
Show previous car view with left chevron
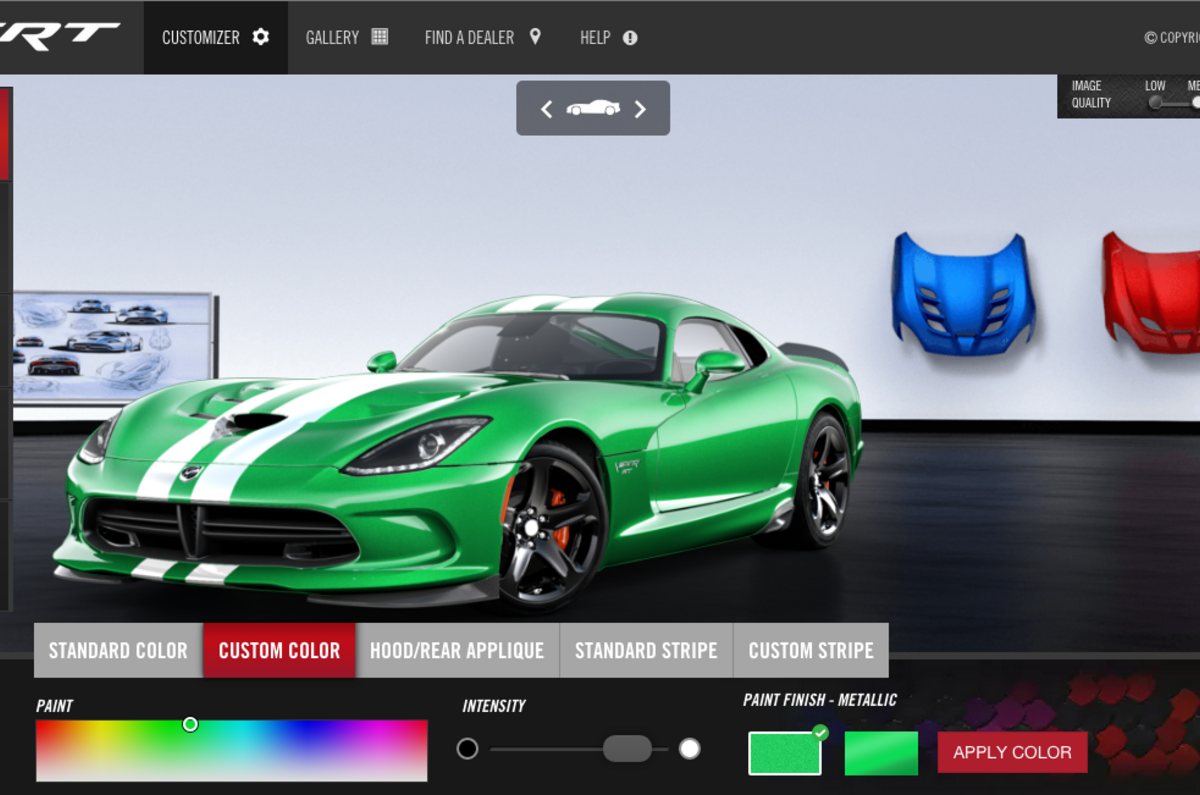pyautogui.click(x=546, y=109)
